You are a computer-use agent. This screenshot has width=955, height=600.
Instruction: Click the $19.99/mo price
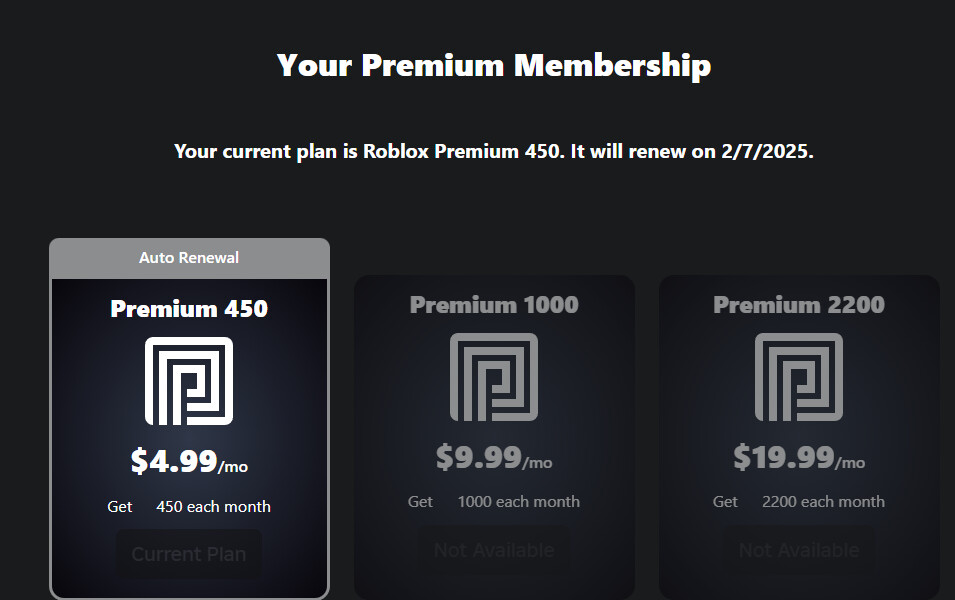pyautogui.click(x=799, y=457)
